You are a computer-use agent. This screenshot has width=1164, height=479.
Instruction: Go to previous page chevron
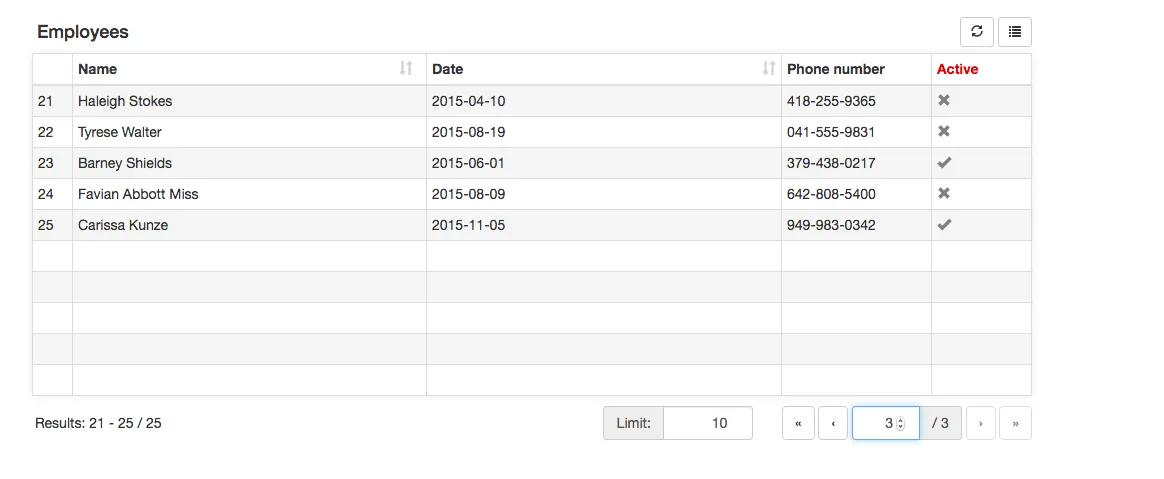click(x=833, y=423)
